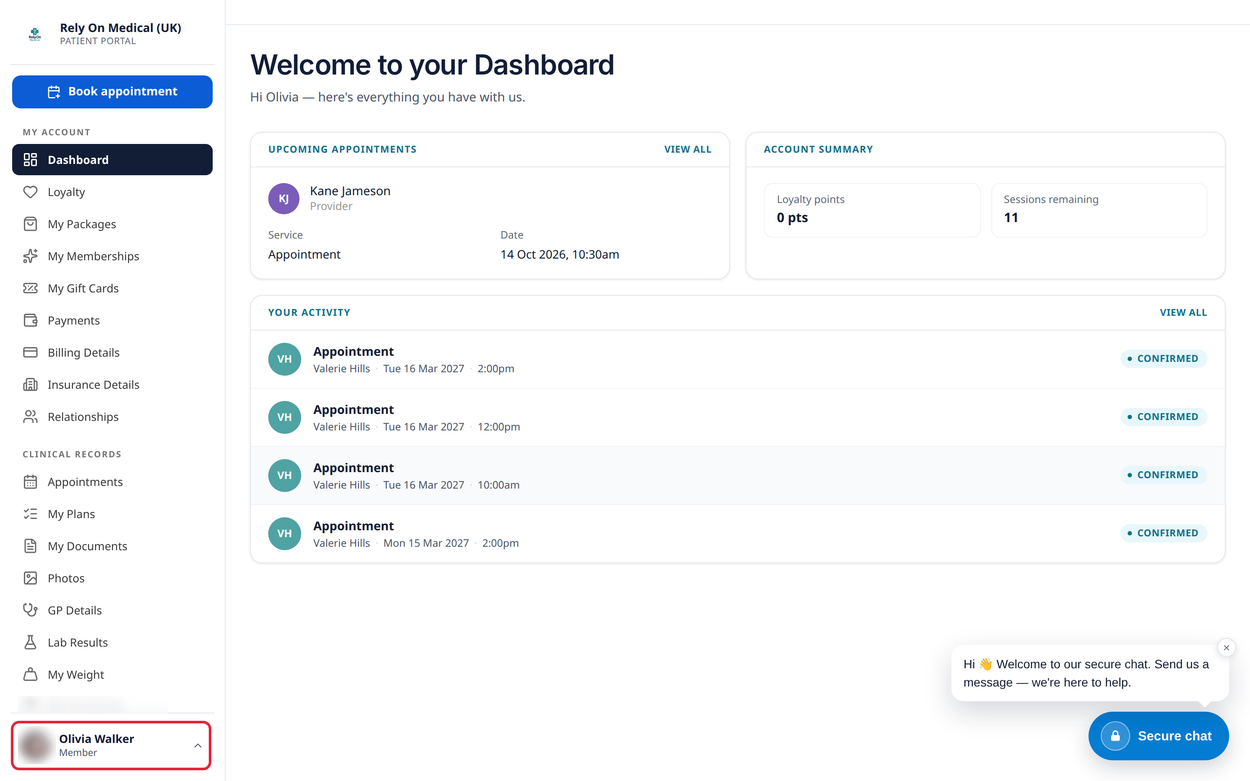Screen dimensions: 1250x781
Task: Click the My Gift Cards ticket icon
Action: click(30, 288)
